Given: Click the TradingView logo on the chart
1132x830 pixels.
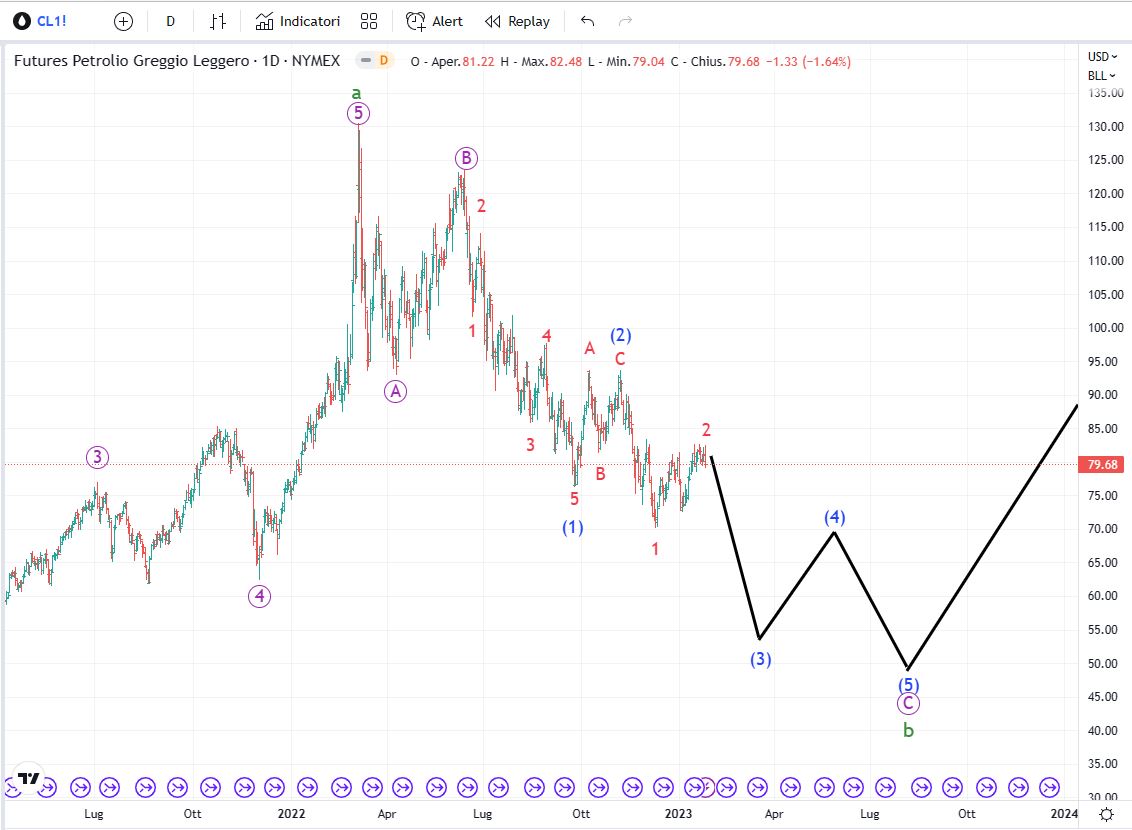Looking at the screenshot, I should 27,778.
